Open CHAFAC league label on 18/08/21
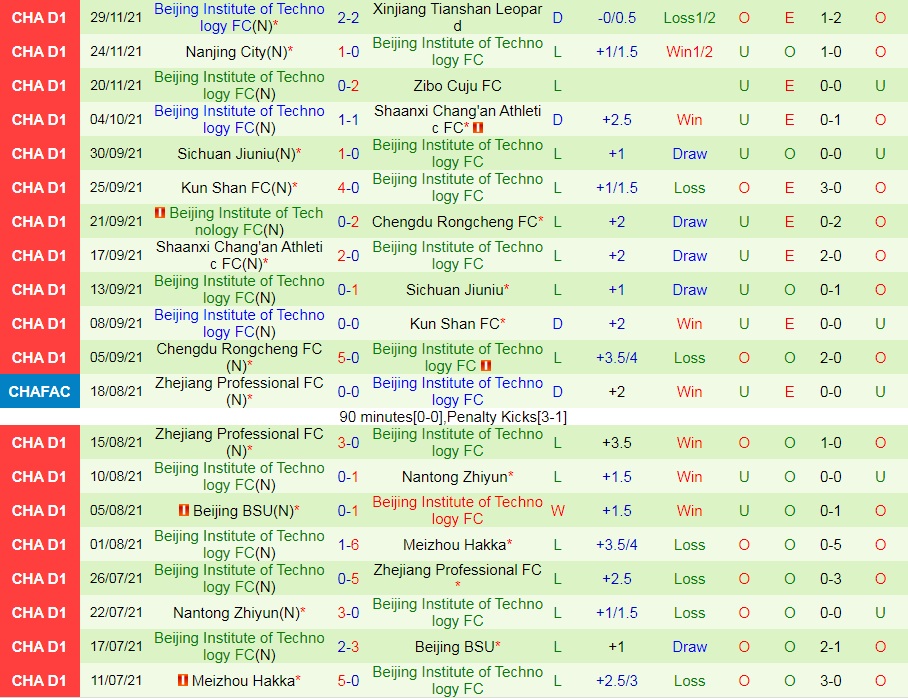The height and width of the screenshot is (698, 908). pyautogui.click(x=39, y=392)
